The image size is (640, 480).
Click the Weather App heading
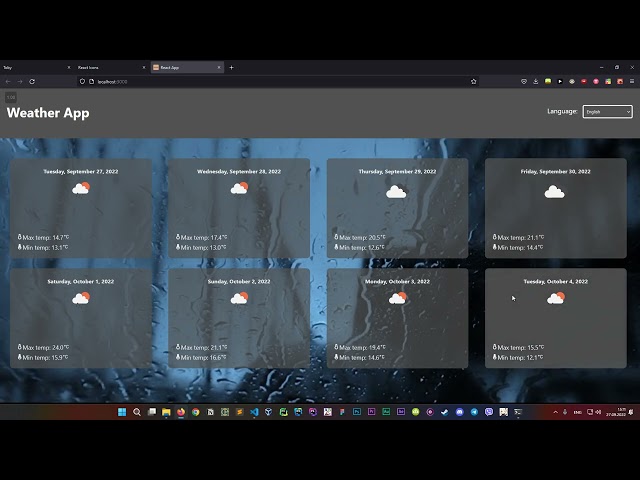pos(48,113)
